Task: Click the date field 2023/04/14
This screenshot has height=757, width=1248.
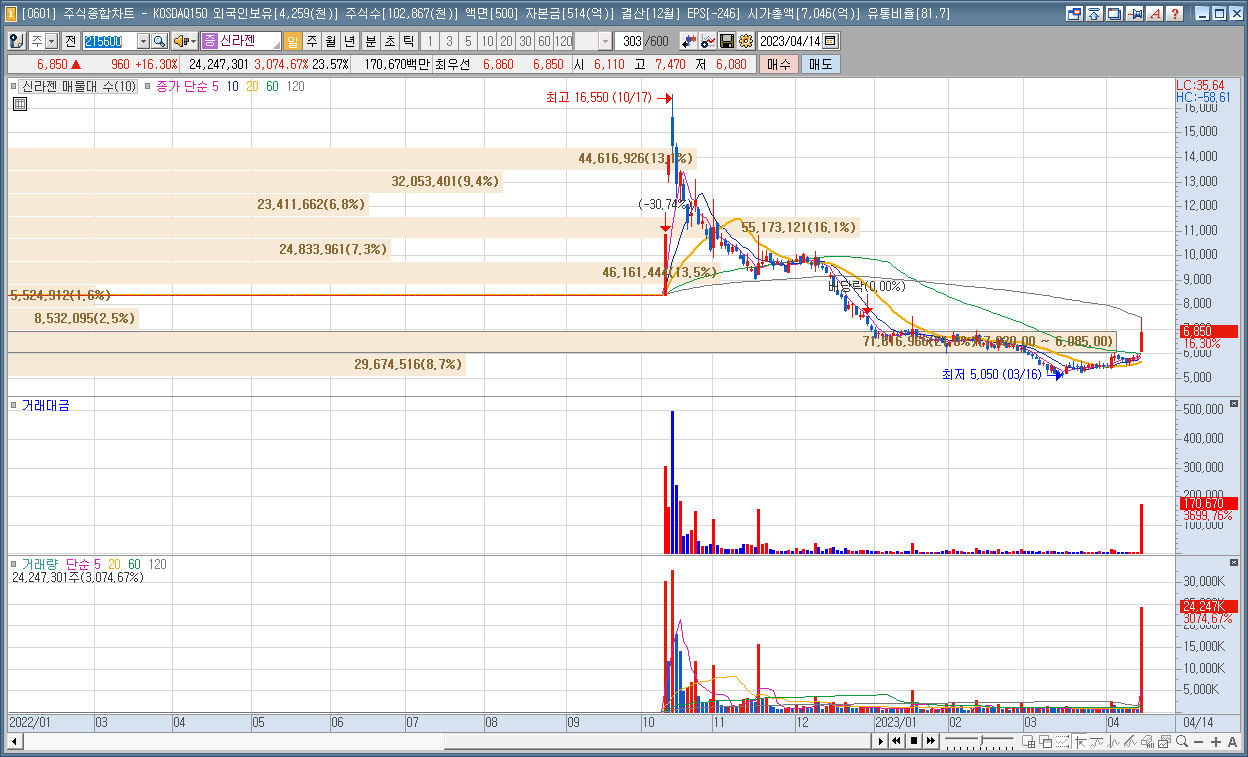Action: [790, 41]
